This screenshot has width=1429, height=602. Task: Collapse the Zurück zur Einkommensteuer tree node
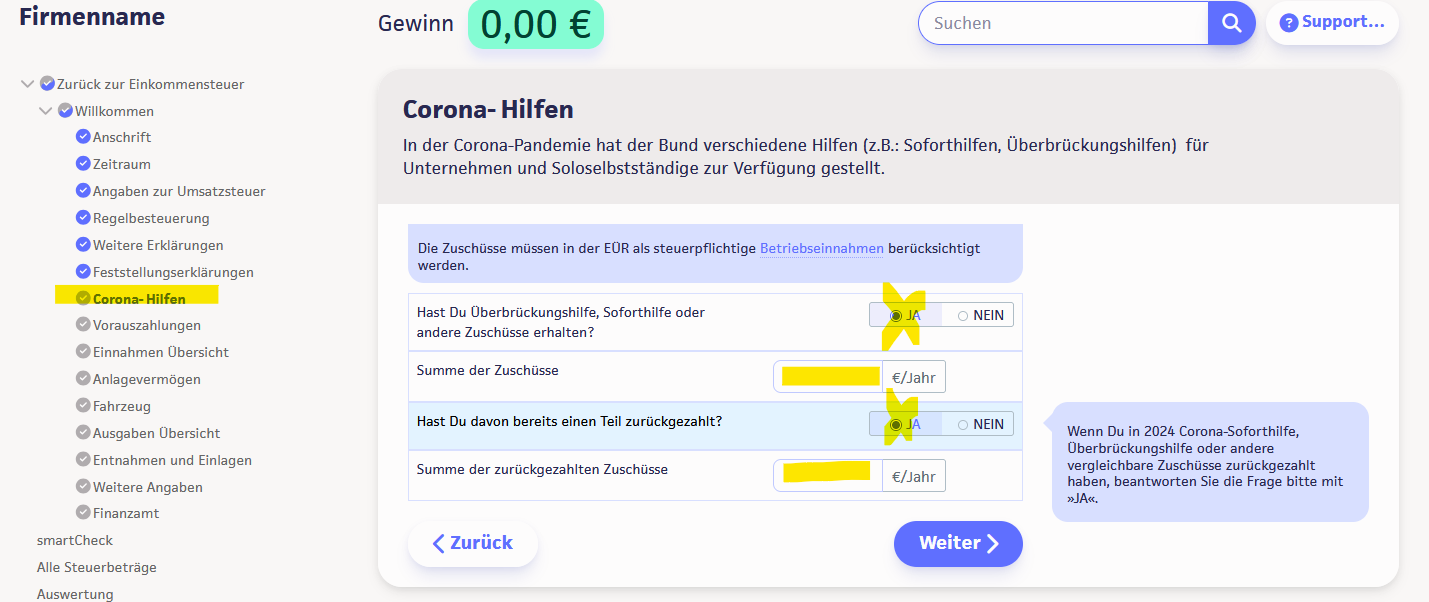click(x=27, y=84)
